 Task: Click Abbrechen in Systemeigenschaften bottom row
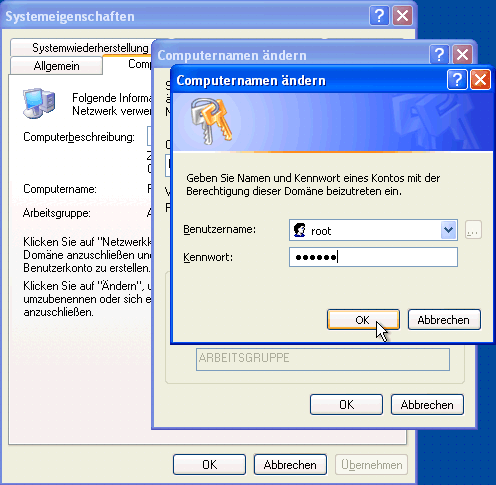click(290, 464)
